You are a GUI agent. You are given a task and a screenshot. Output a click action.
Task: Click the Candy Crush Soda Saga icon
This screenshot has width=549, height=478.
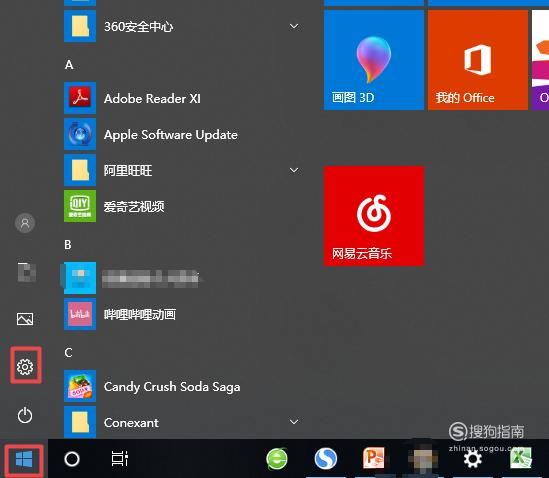(80, 386)
